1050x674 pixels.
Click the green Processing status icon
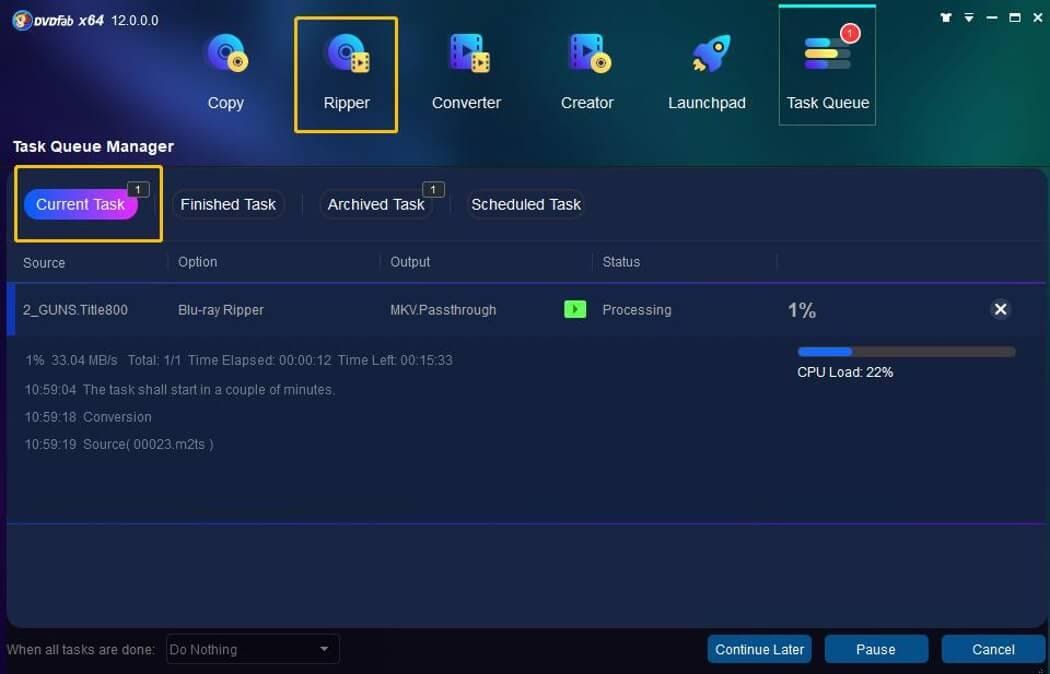pyautogui.click(x=575, y=310)
